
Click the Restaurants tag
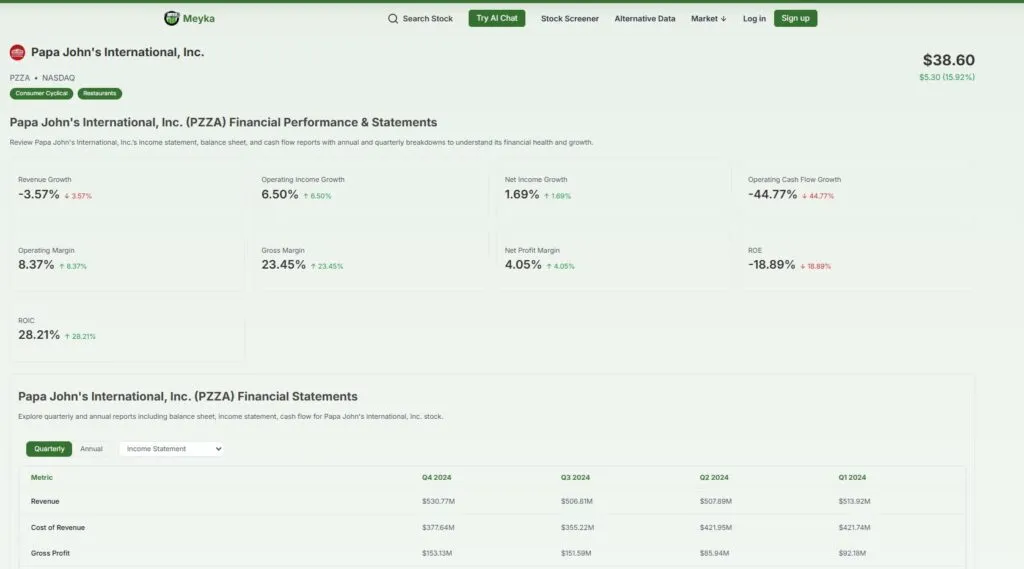(99, 93)
